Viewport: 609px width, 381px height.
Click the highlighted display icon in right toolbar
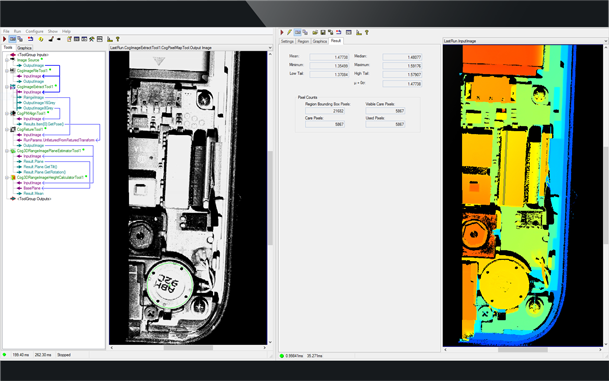tap(298, 33)
